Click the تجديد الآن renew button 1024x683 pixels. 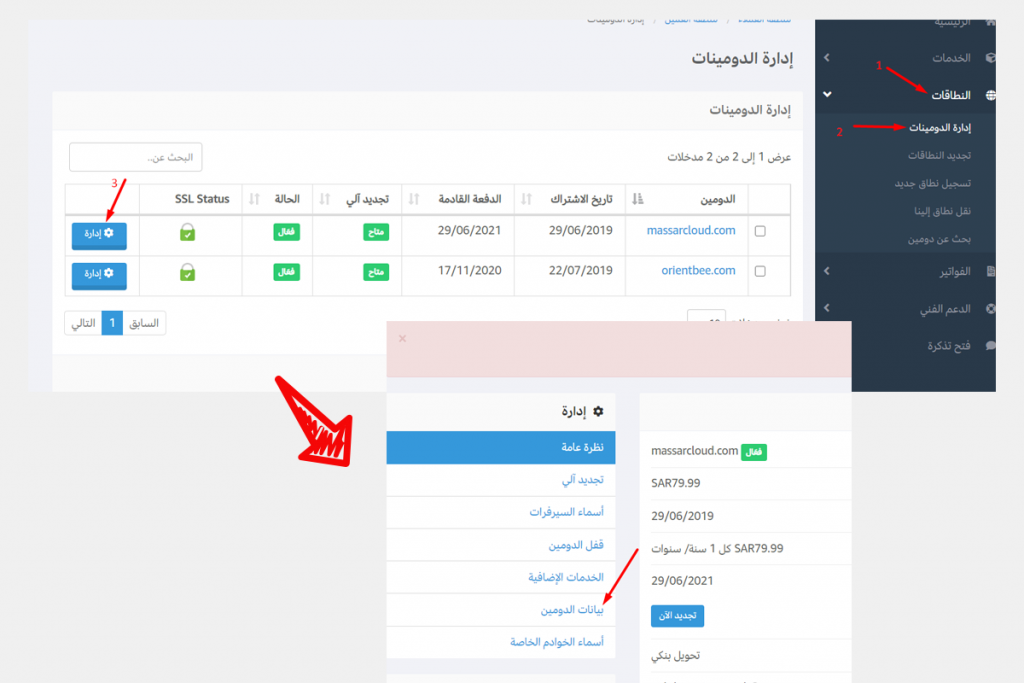(x=677, y=616)
